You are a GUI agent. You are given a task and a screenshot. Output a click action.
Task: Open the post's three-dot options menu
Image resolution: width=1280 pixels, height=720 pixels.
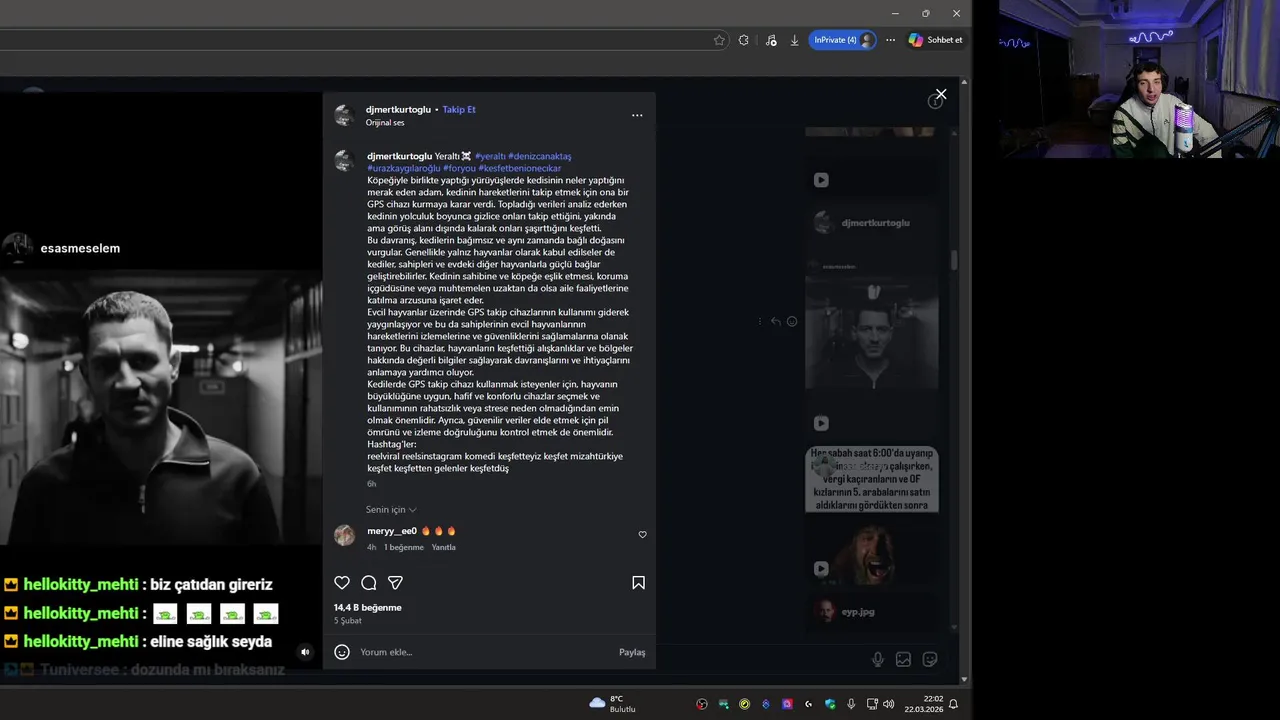click(637, 115)
